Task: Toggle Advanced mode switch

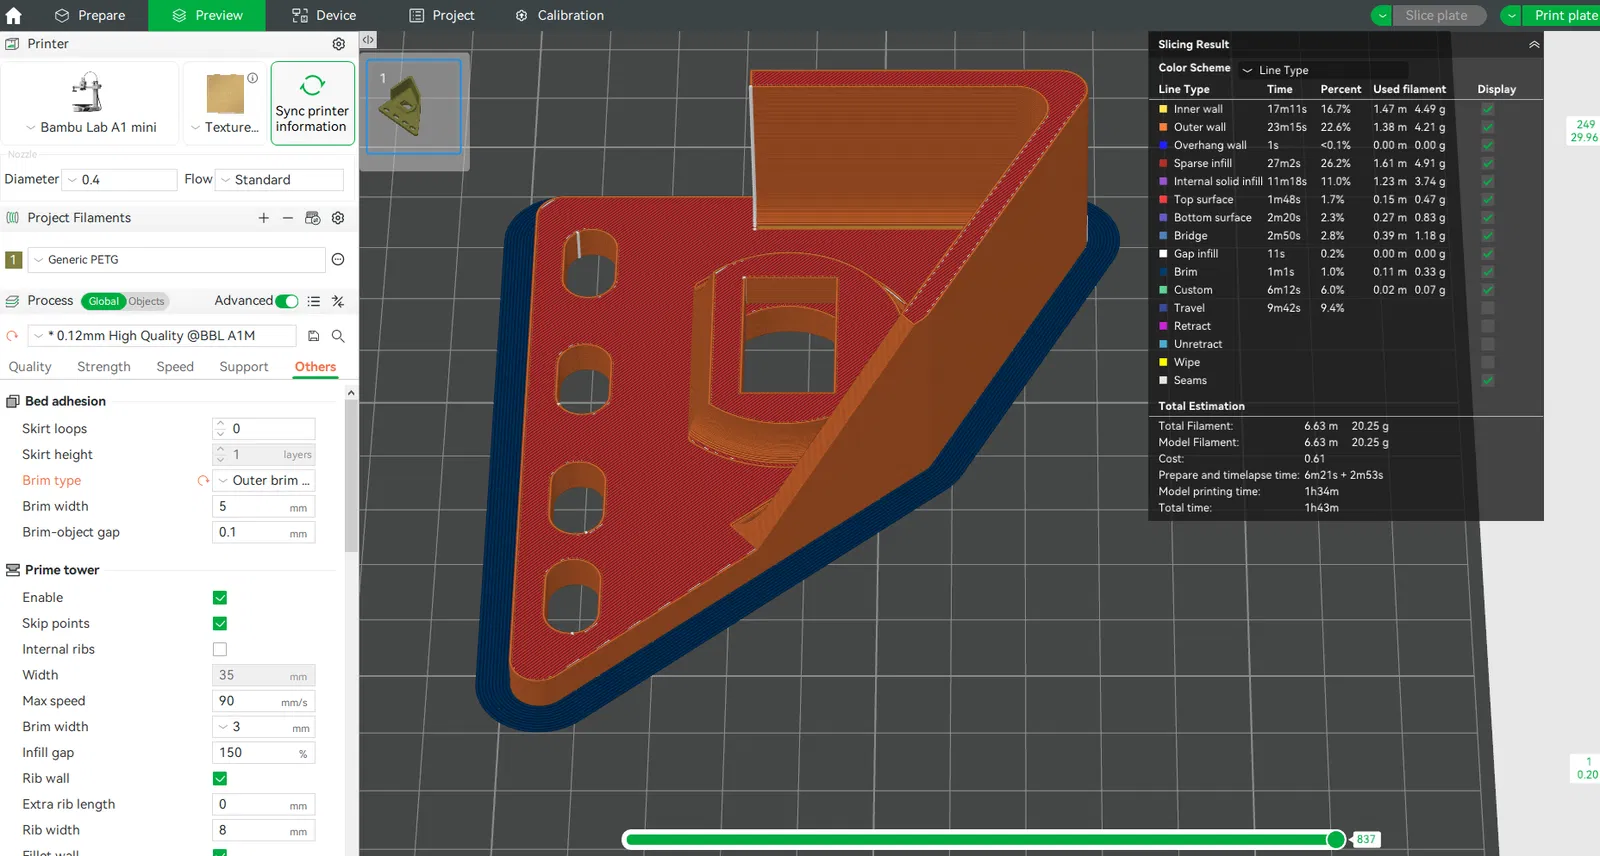Action: [x=287, y=301]
